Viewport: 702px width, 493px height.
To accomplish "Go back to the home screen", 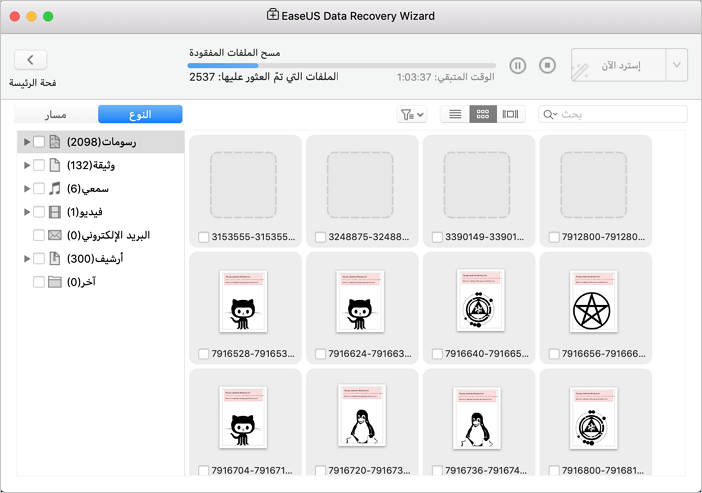I will coord(30,61).
